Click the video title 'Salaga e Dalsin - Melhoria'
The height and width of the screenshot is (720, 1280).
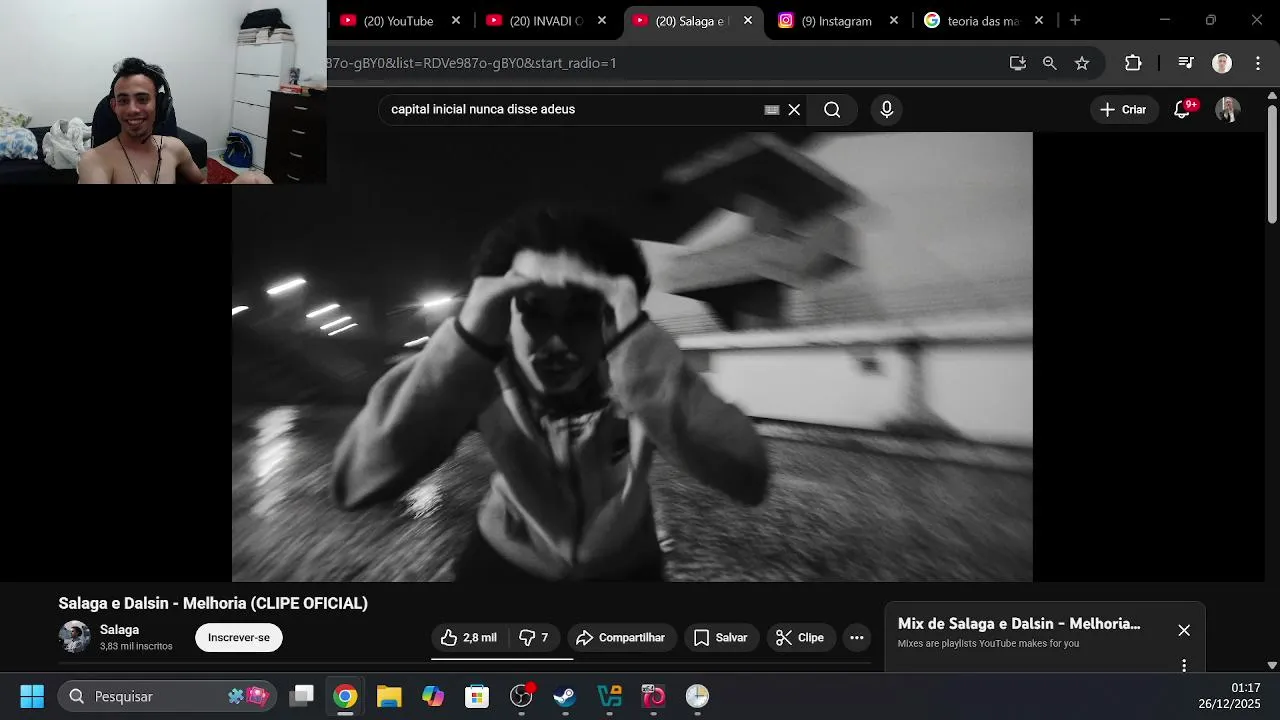click(x=213, y=603)
